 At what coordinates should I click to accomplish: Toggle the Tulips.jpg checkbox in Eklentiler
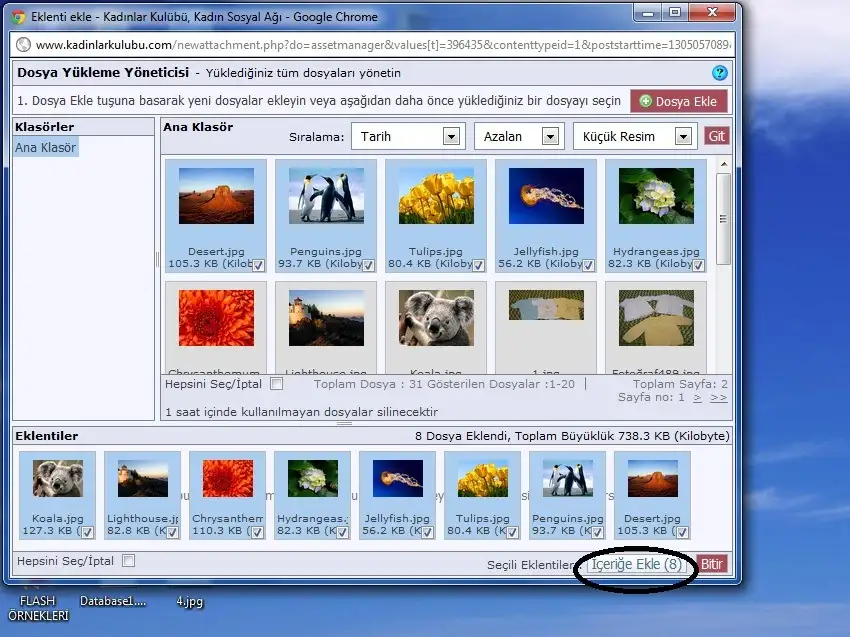[512, 532]
